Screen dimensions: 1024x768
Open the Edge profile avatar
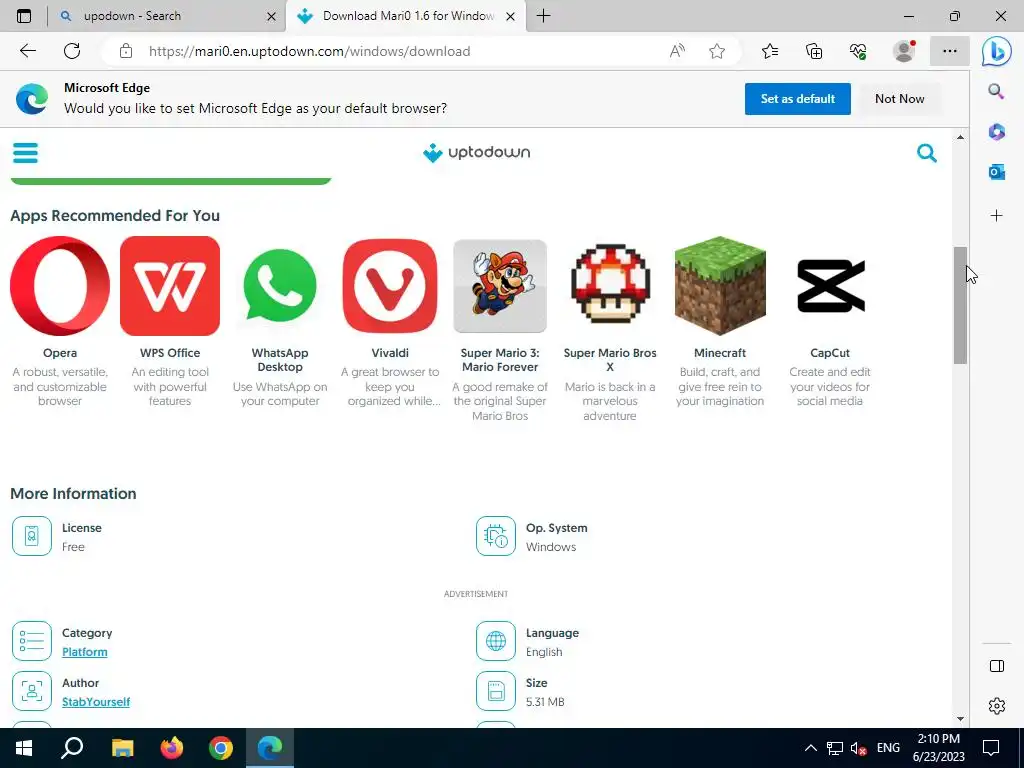[904, 51]
